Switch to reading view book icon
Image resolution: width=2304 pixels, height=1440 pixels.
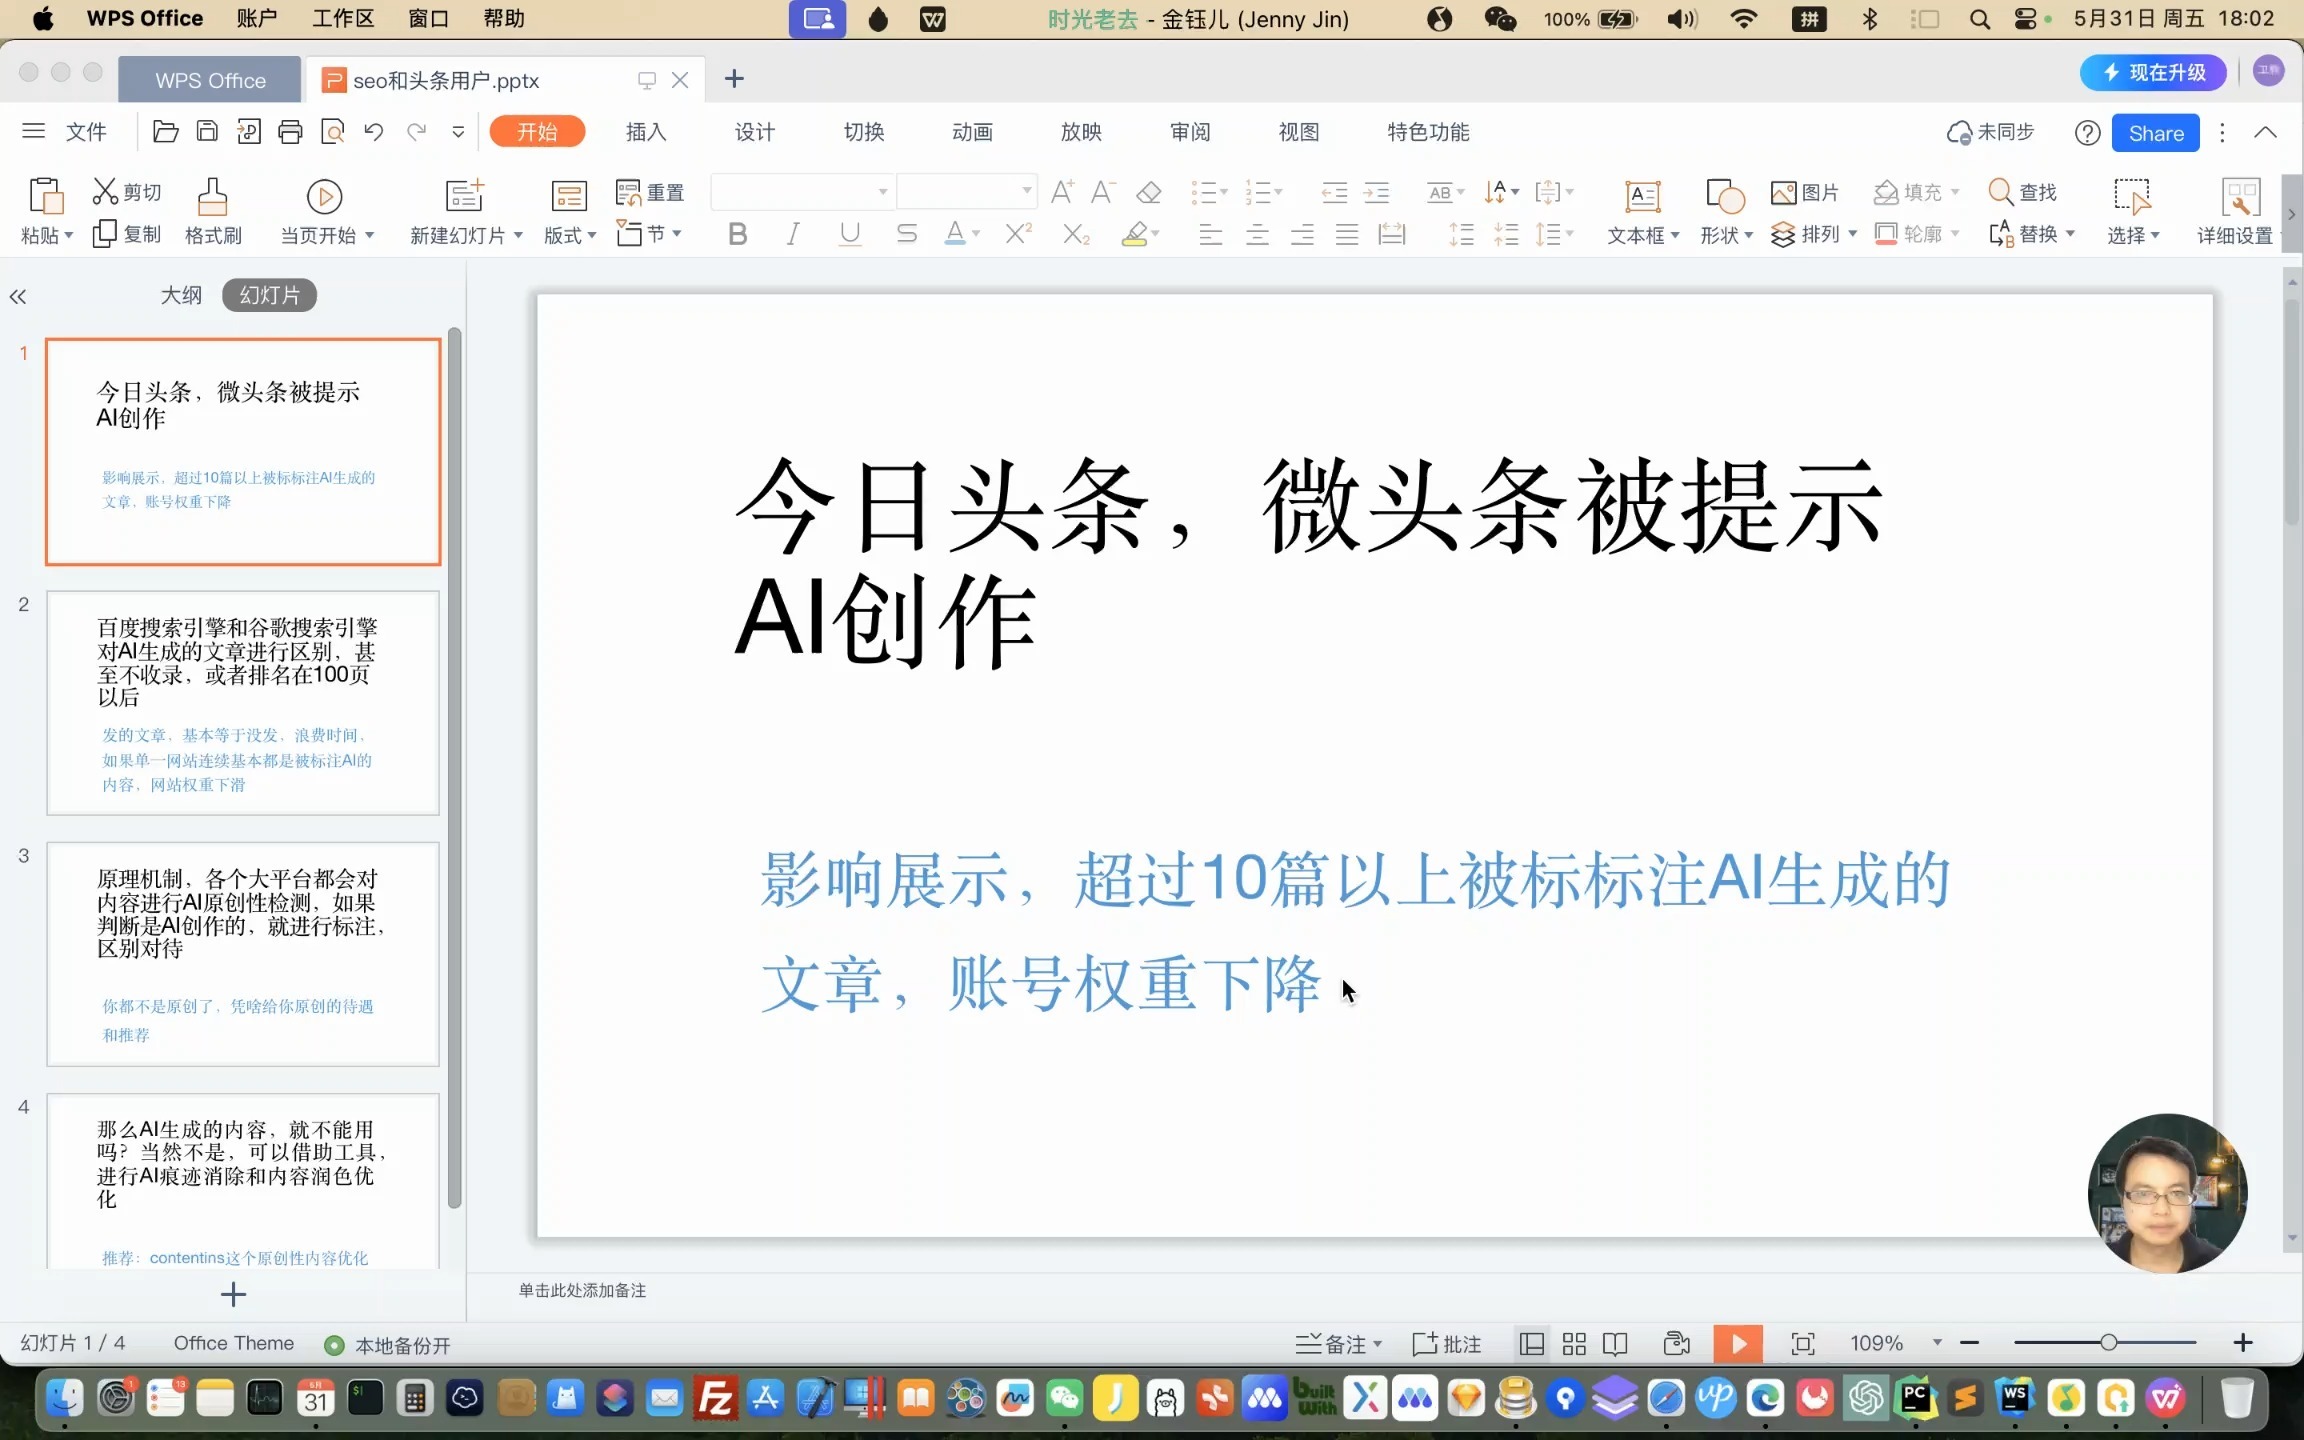tap(1615, 1343)
